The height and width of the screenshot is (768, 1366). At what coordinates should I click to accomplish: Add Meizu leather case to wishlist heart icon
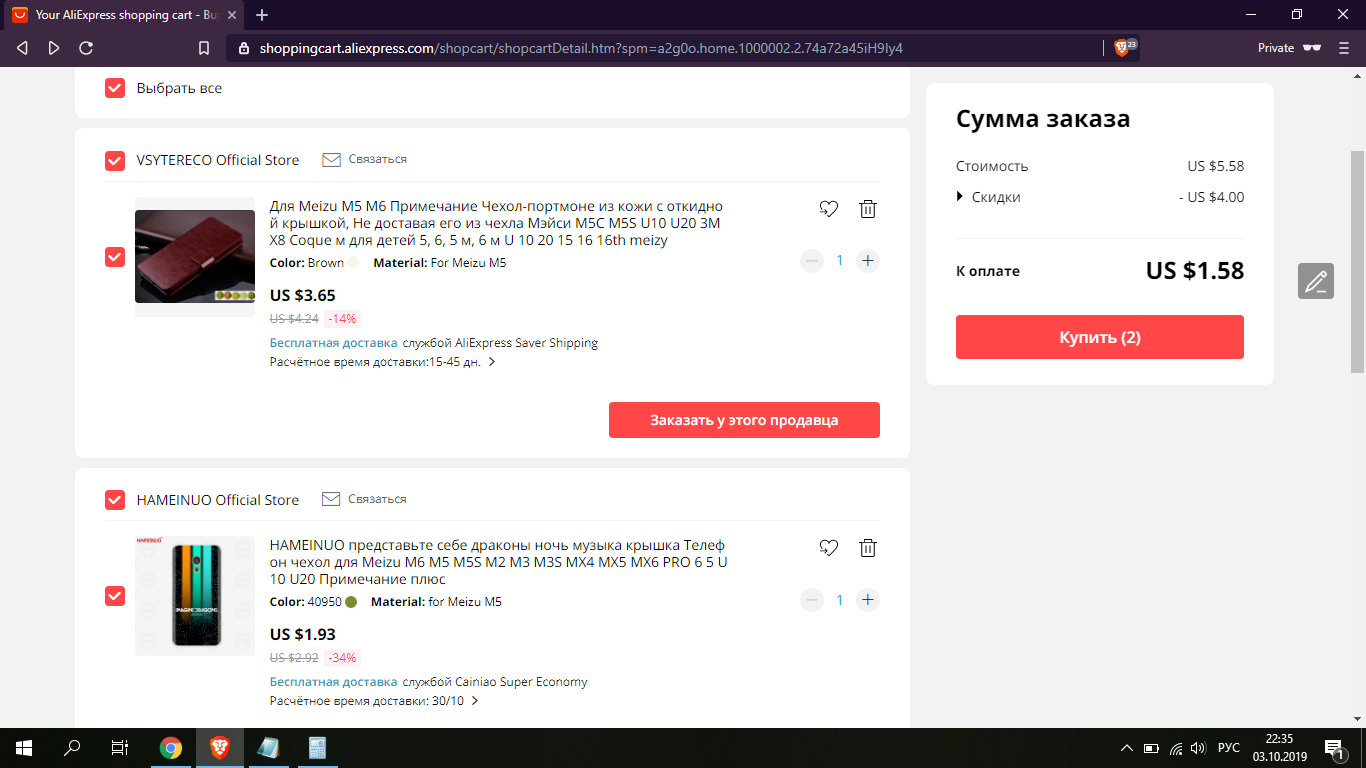(x=828, y=209)
